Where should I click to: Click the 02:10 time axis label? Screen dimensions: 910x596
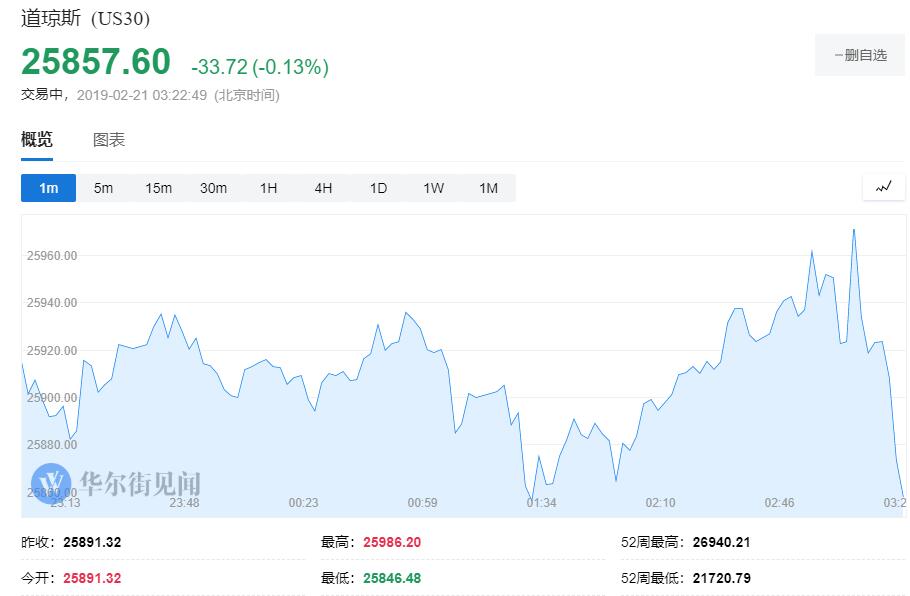(x=660, y=502)
